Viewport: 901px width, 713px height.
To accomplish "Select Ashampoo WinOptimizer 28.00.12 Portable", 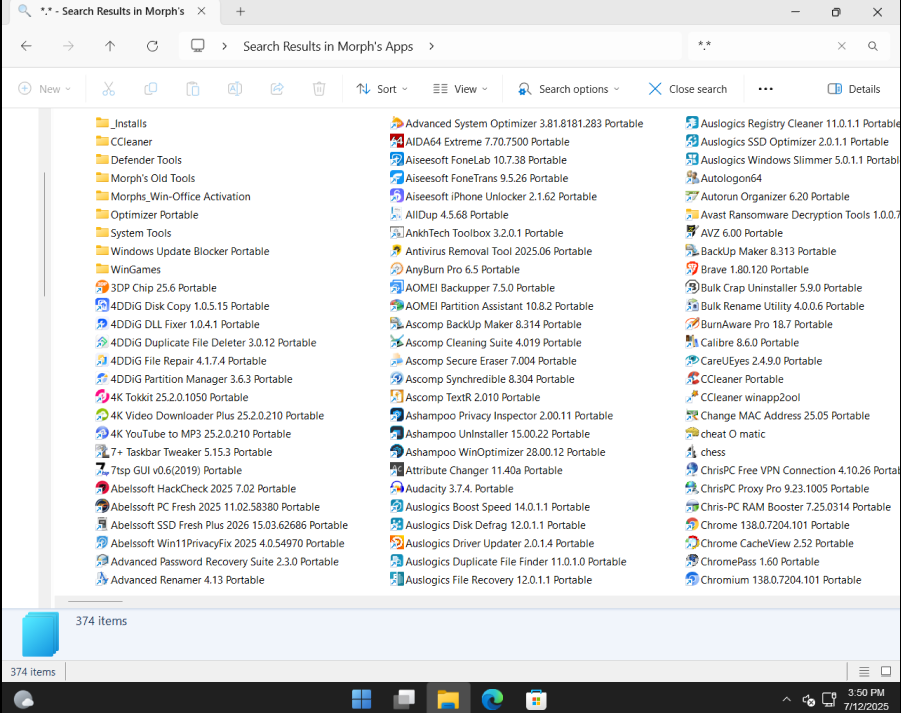I will tap(498, 452).
